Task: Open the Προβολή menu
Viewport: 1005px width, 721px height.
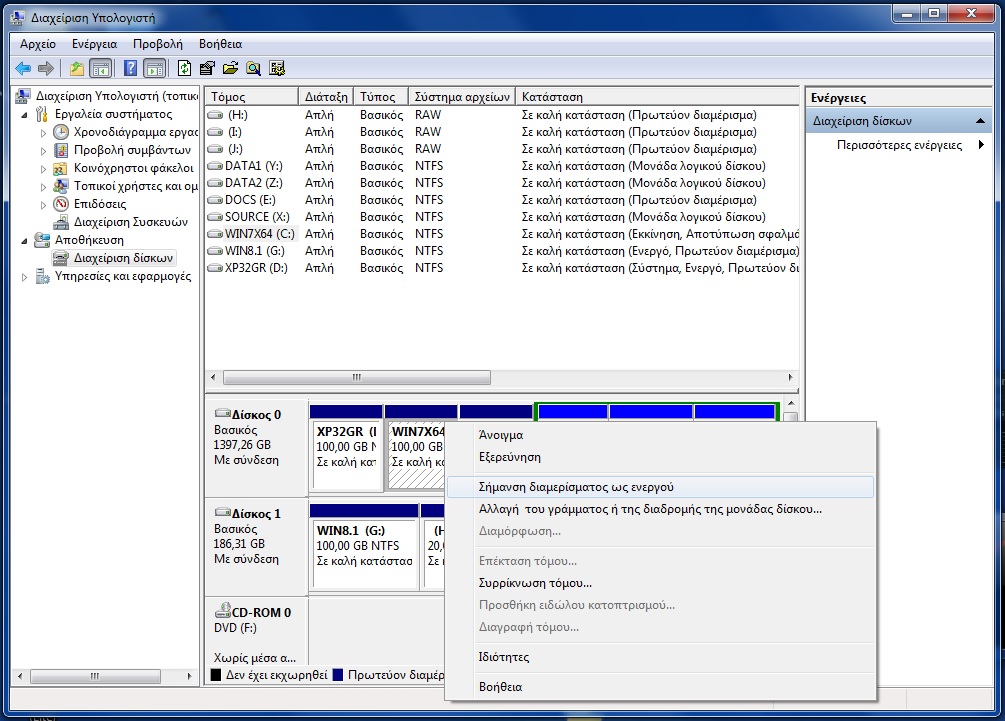Action: 158,44
